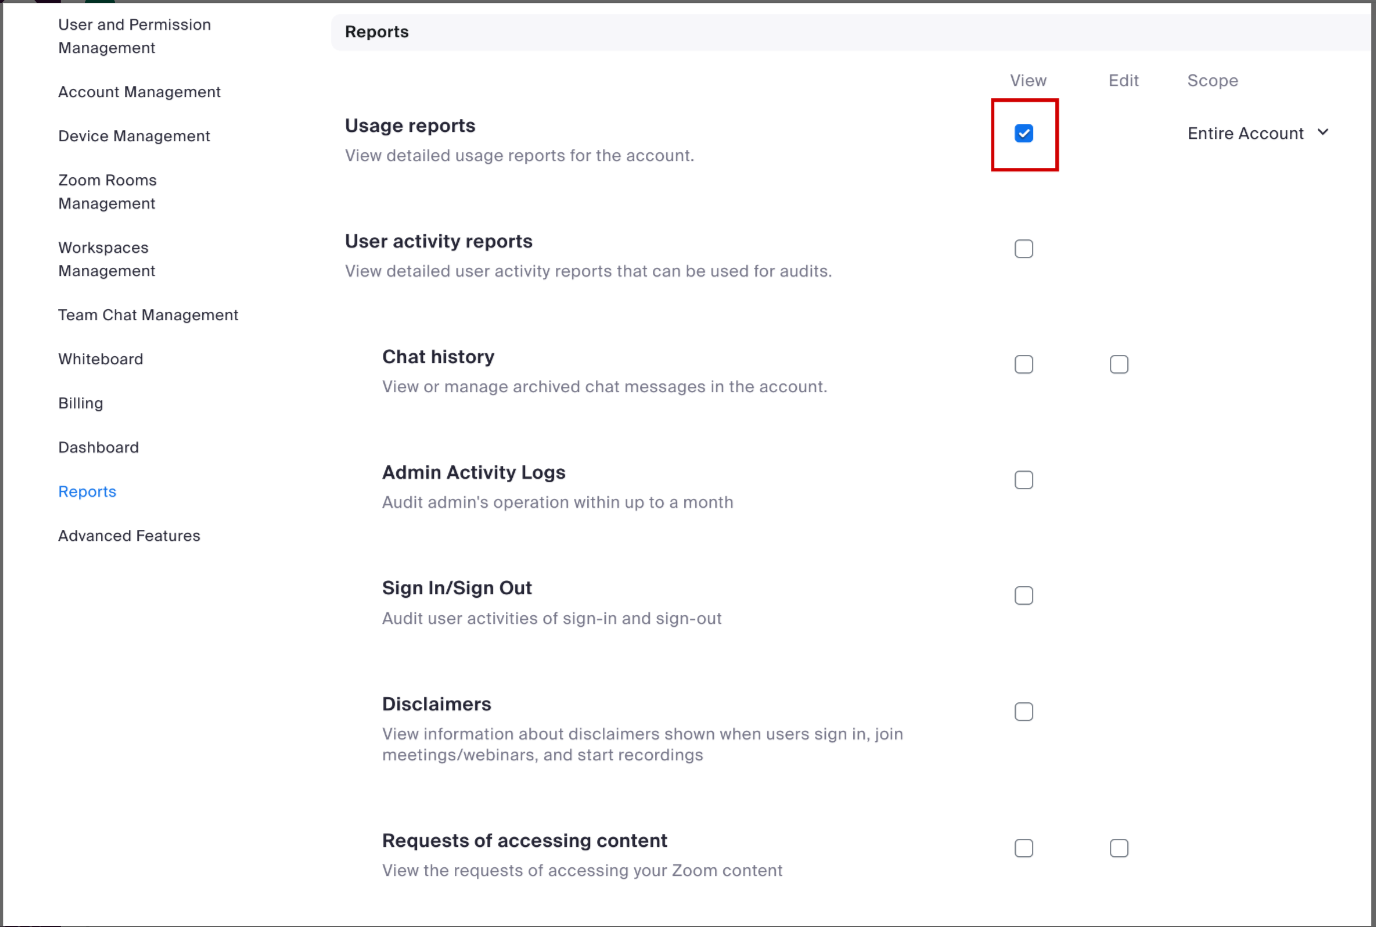The width and height of the screenshot is (1376, 927).
Task: Enable Edit permission for Chat history
Action: (1119, 365)
